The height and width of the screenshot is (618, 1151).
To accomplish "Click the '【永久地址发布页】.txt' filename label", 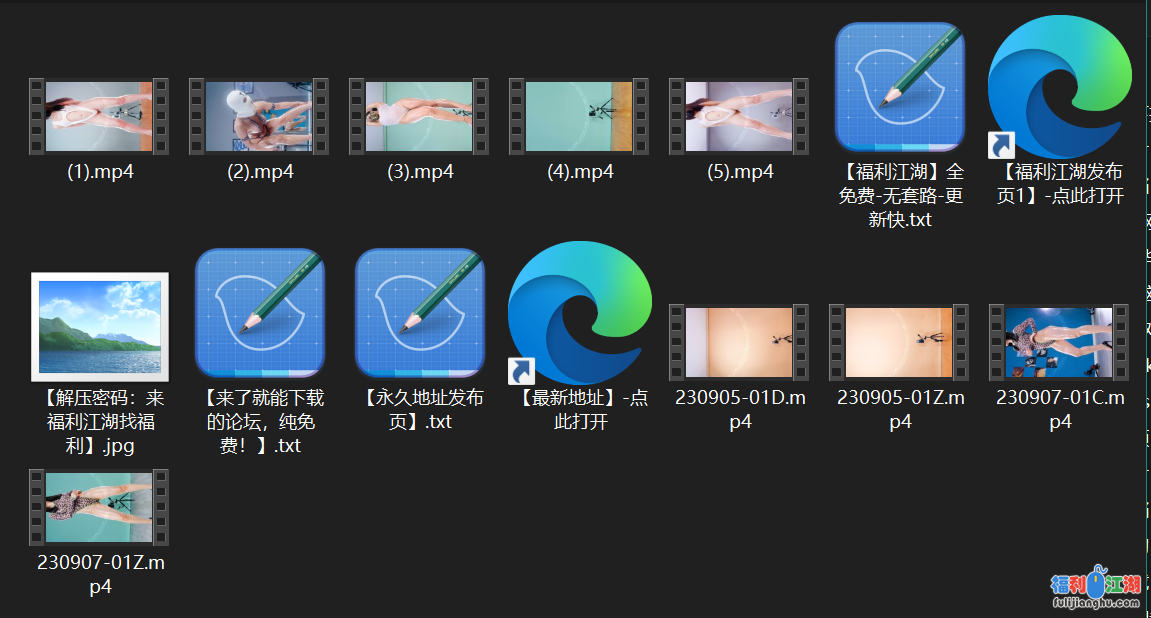I will [420, 409].
